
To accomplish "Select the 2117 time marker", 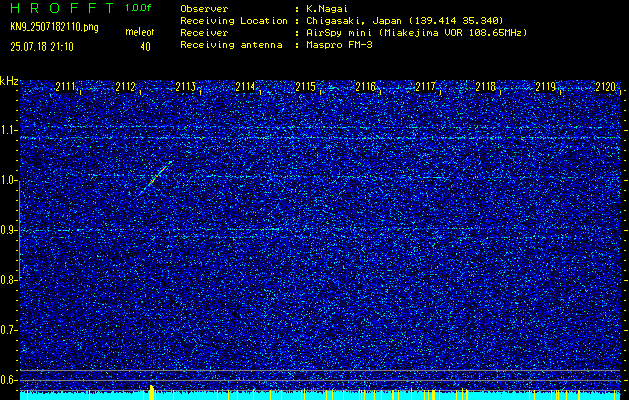I will point(425,87).
